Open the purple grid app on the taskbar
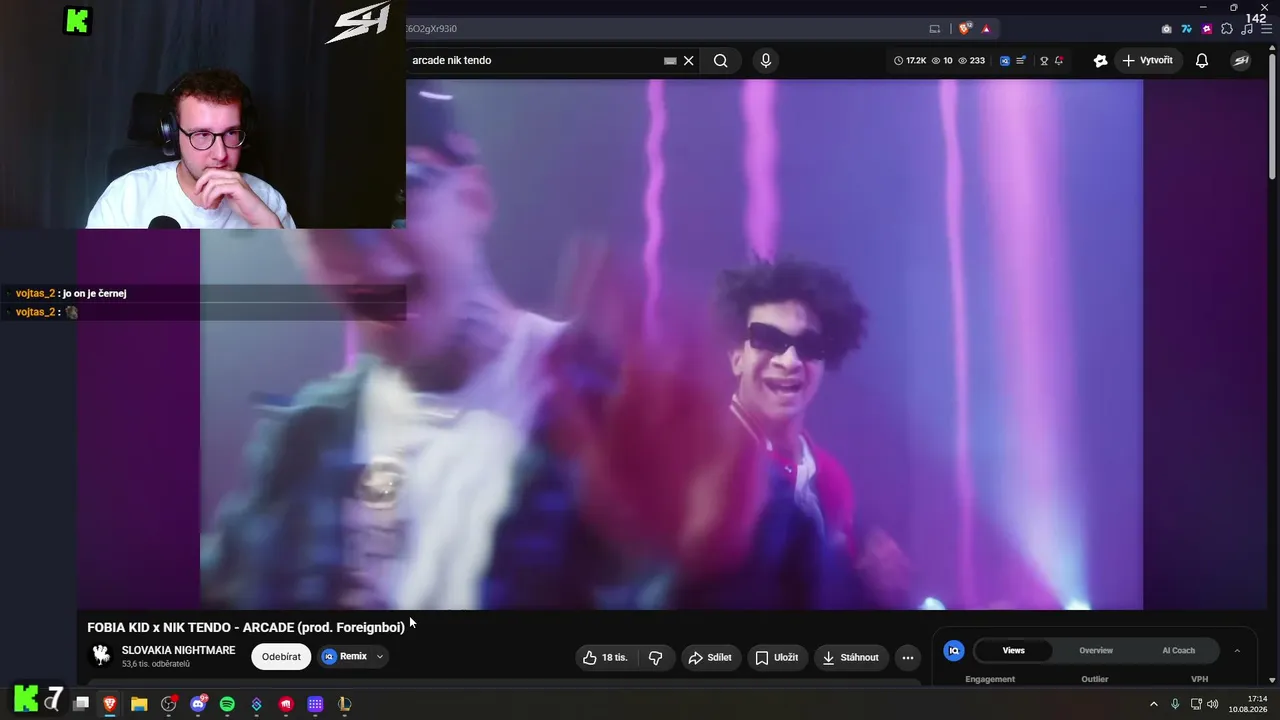The image size is (1280, 720). pos(315,704)
